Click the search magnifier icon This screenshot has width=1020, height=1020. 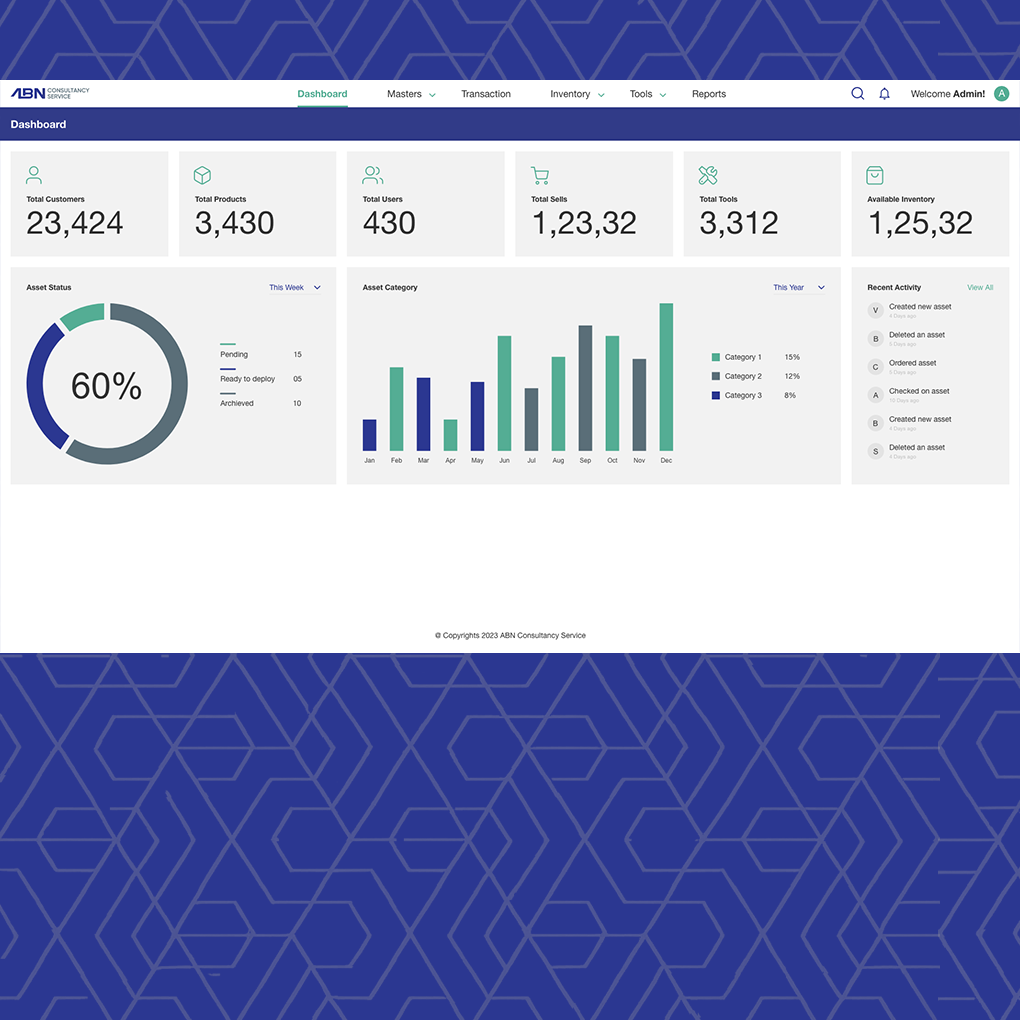(857, 94)
